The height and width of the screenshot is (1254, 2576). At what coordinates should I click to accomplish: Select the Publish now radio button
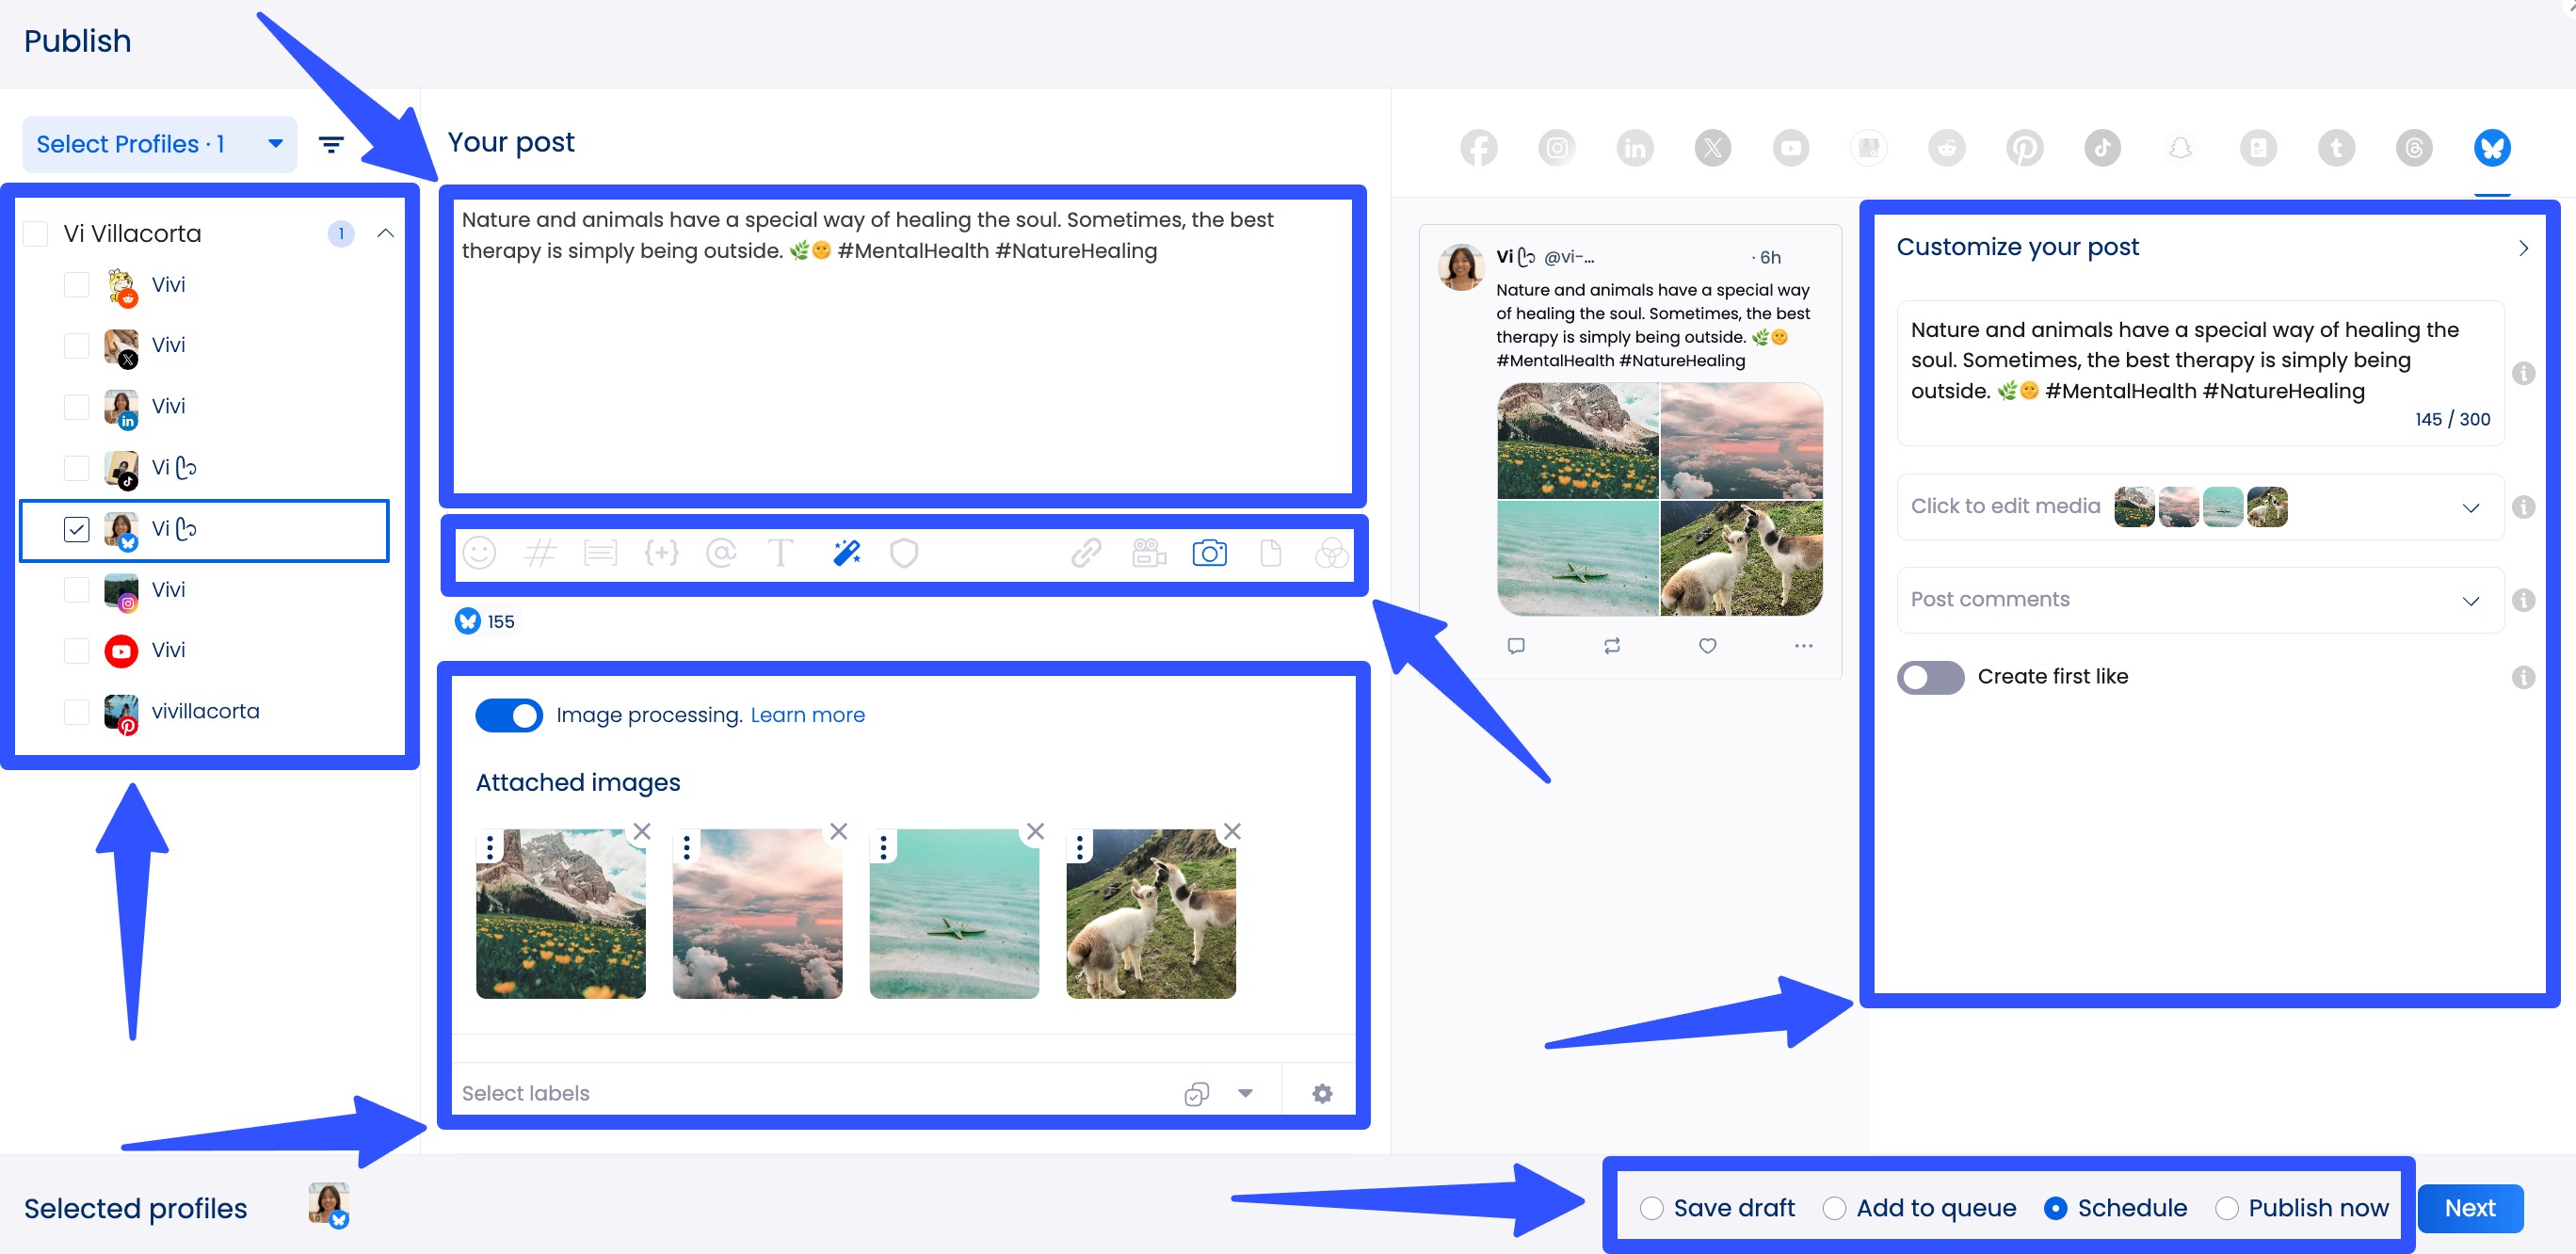coord(2227,1208)
